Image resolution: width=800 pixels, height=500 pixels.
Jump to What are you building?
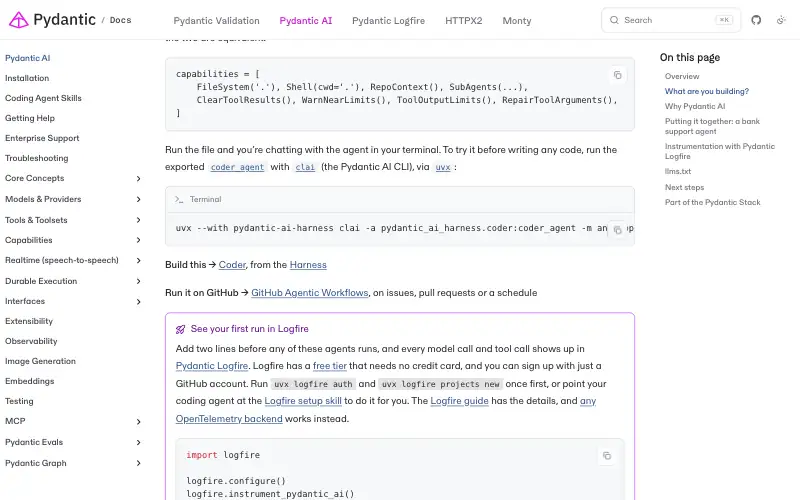point(707,91)
